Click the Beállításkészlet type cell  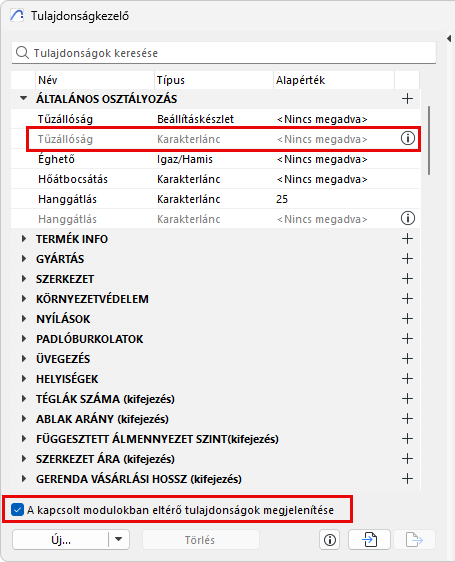click(x=195, y=119)
